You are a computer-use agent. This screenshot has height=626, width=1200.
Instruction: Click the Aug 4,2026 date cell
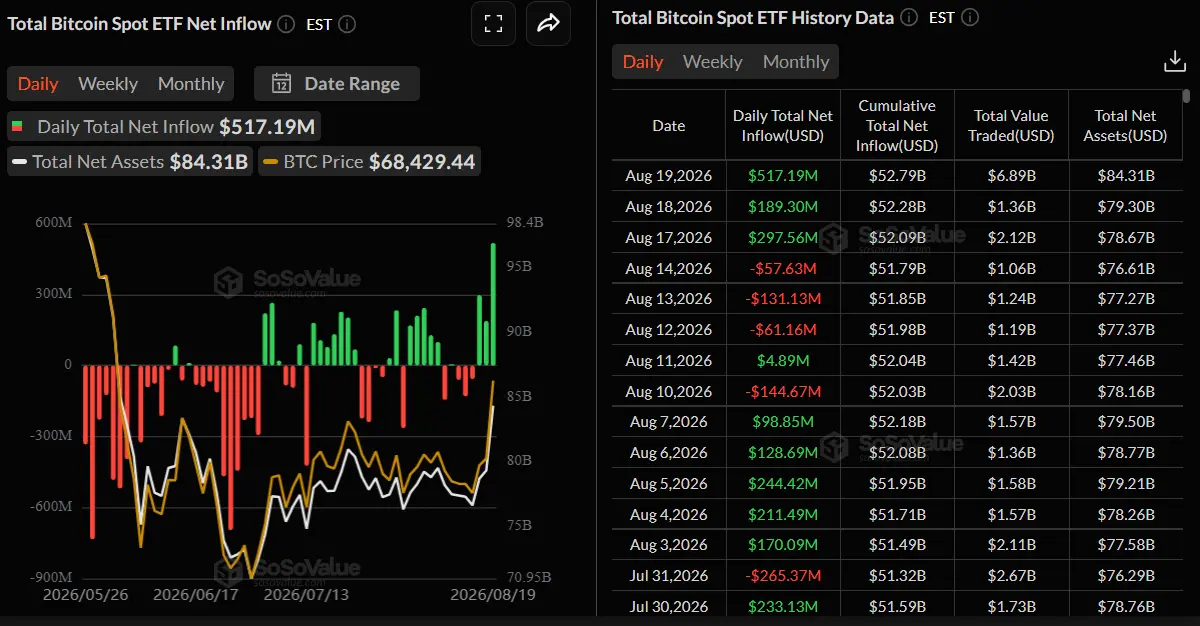click(669, 514)
